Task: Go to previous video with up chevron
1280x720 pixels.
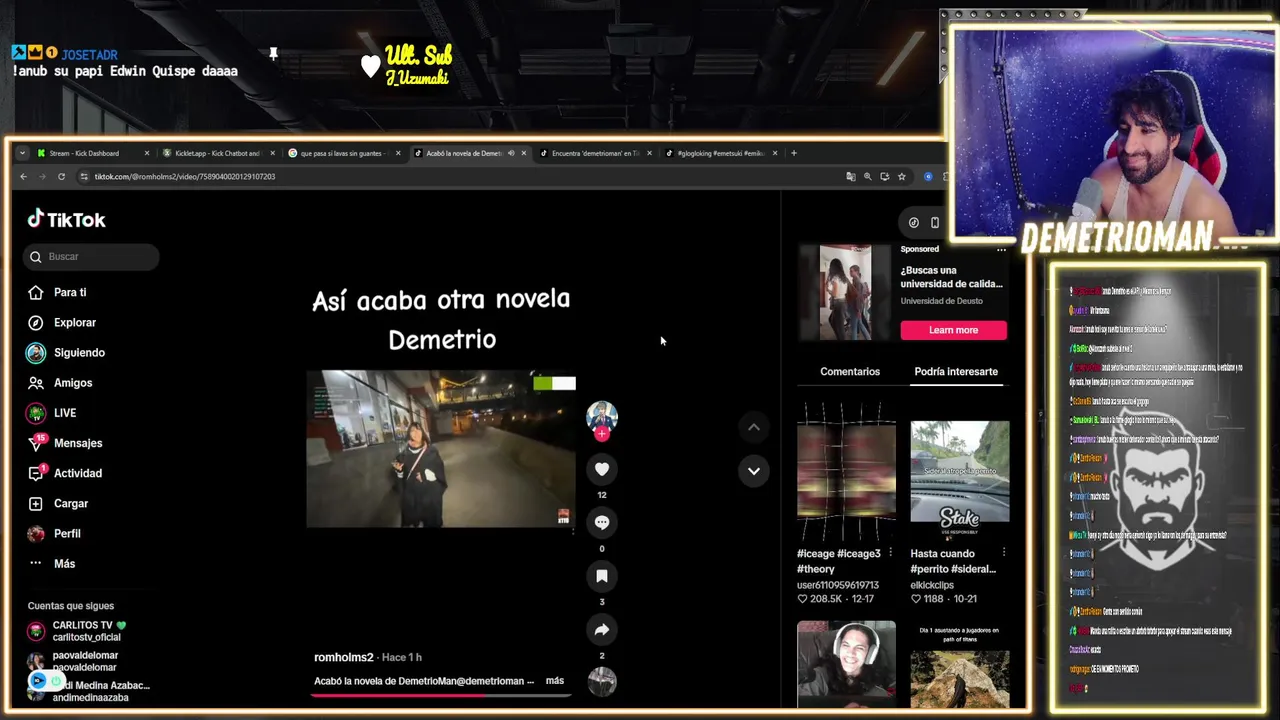Action: point(754,427)
